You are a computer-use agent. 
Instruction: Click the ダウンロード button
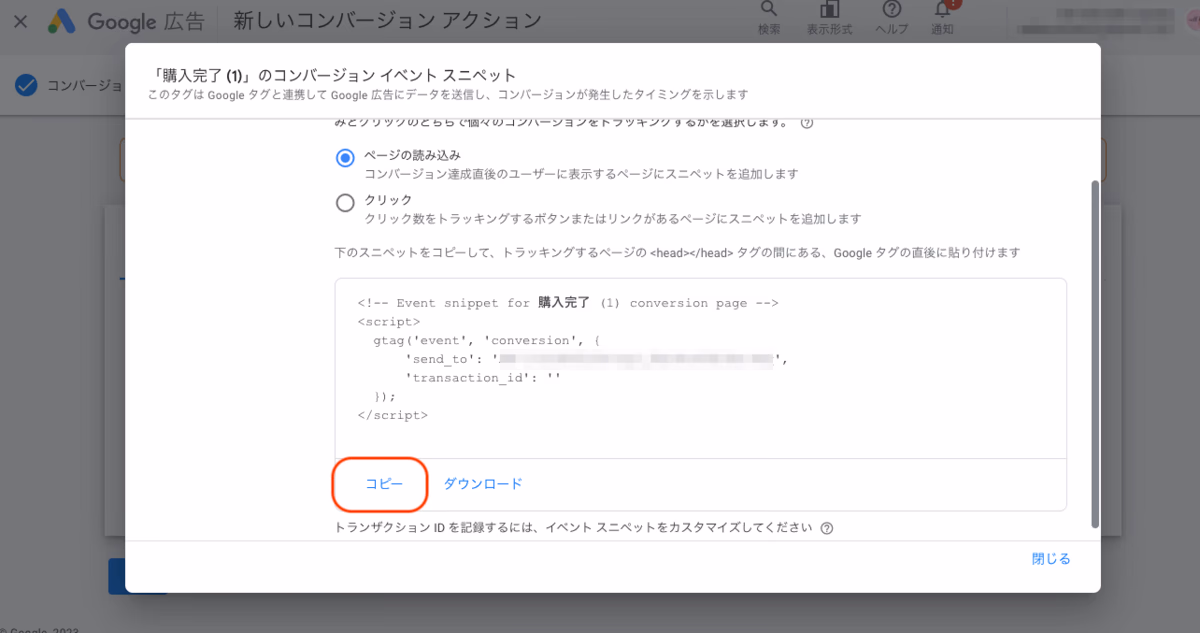(x=483, y=484)
